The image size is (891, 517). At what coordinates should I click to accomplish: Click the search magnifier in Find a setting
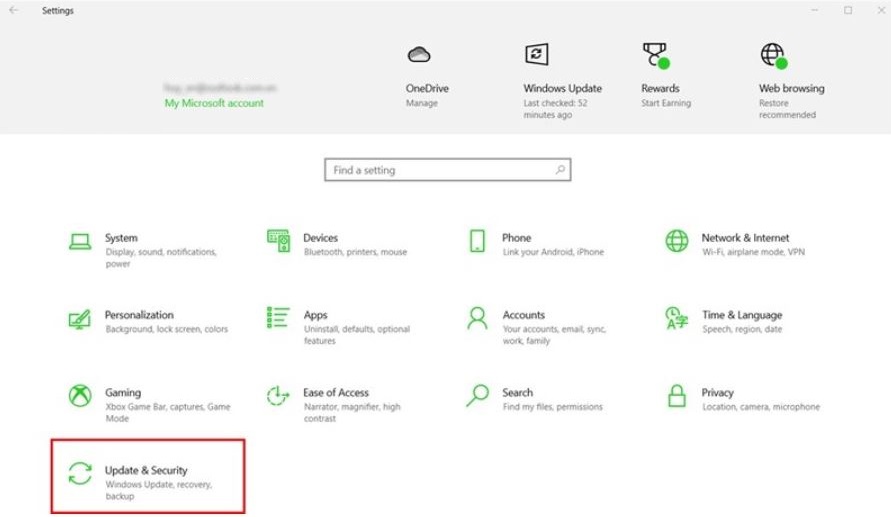click(x=560, y=169)
